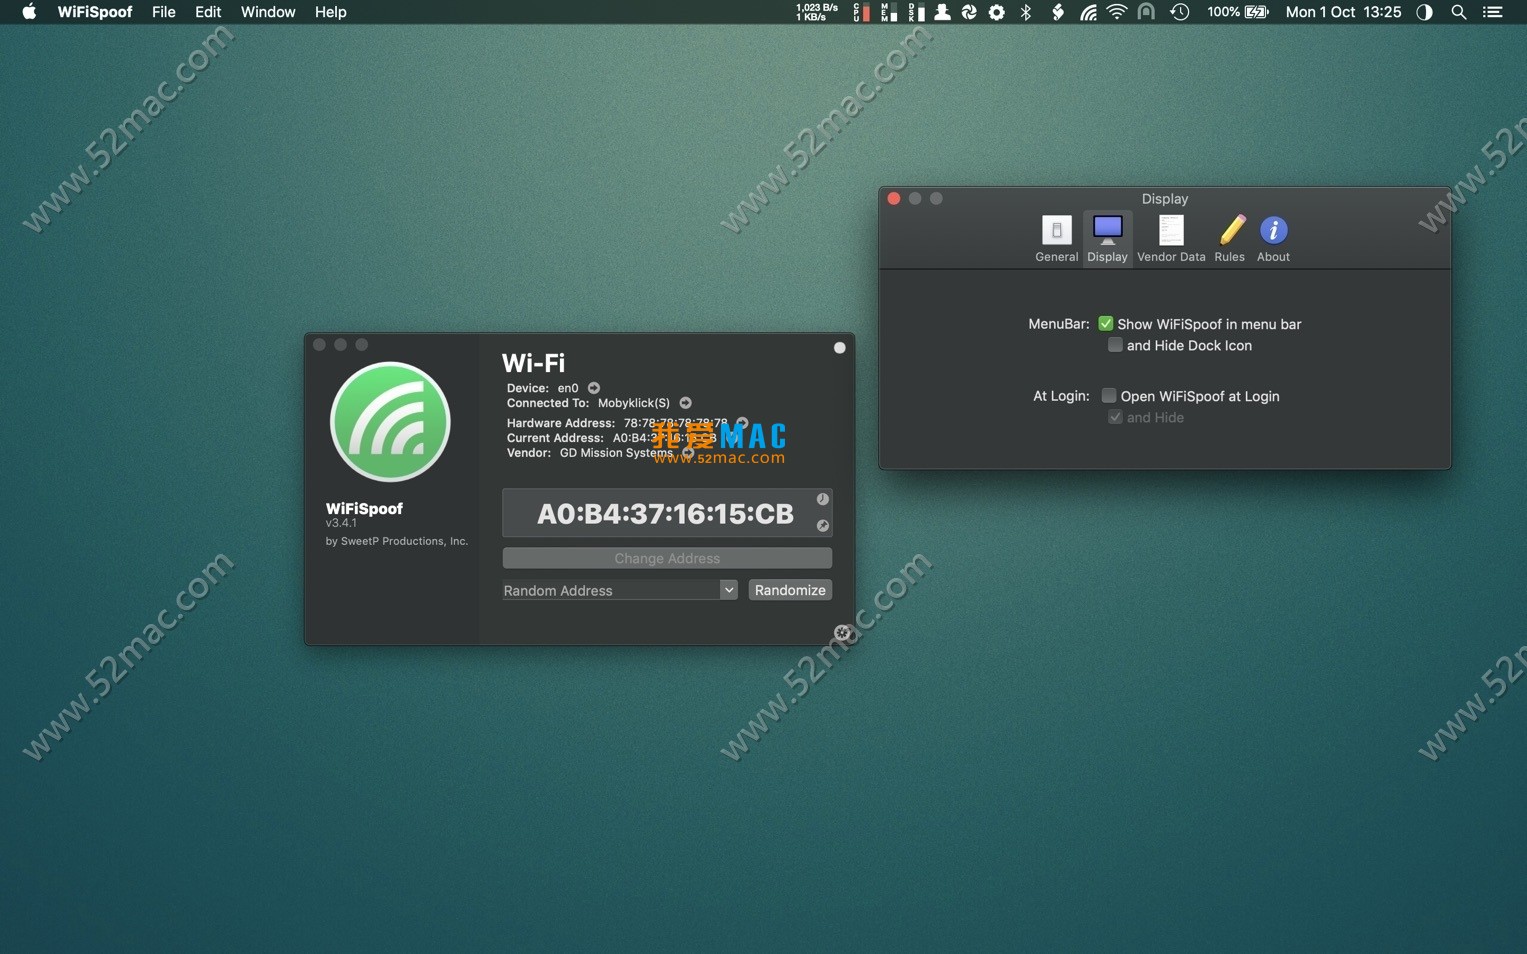Image resolution: width=1527 pixels, height=954 pixels.
Task: Click the arrow icon next to Device en0
Action: [x=594, y=388]
